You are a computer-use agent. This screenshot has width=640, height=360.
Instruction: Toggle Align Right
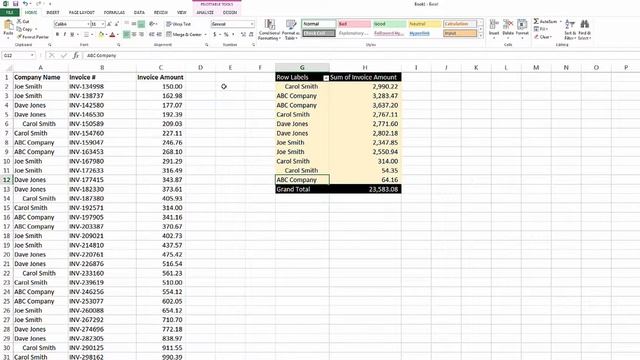141,35
